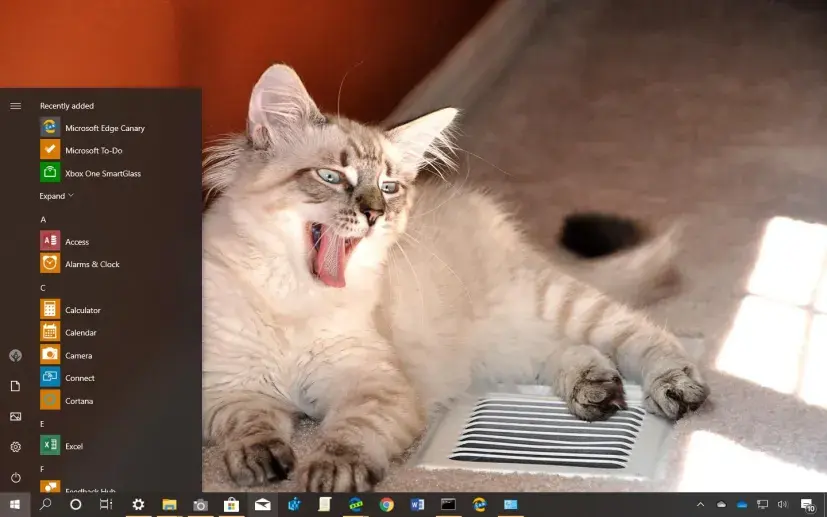Open Google Chrome from the taskbar
Viewport: 827px width, 517px height.
[386, 505]
